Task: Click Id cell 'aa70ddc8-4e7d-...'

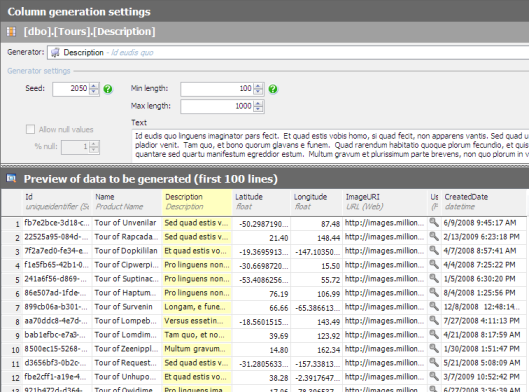Action: point(57,321)
